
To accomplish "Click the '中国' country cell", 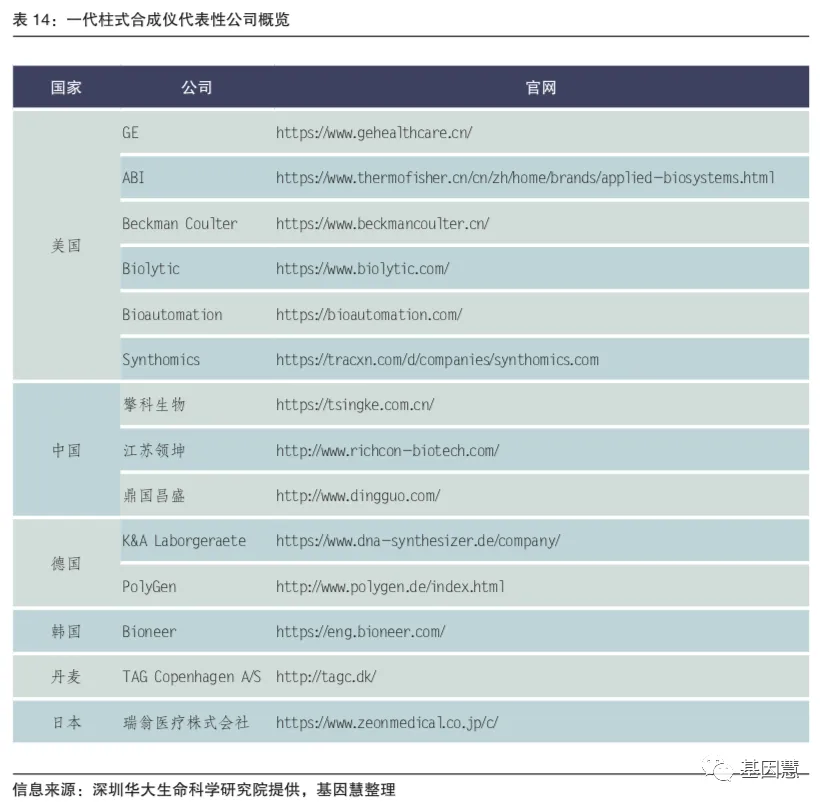I will click(x=66, y=451).
